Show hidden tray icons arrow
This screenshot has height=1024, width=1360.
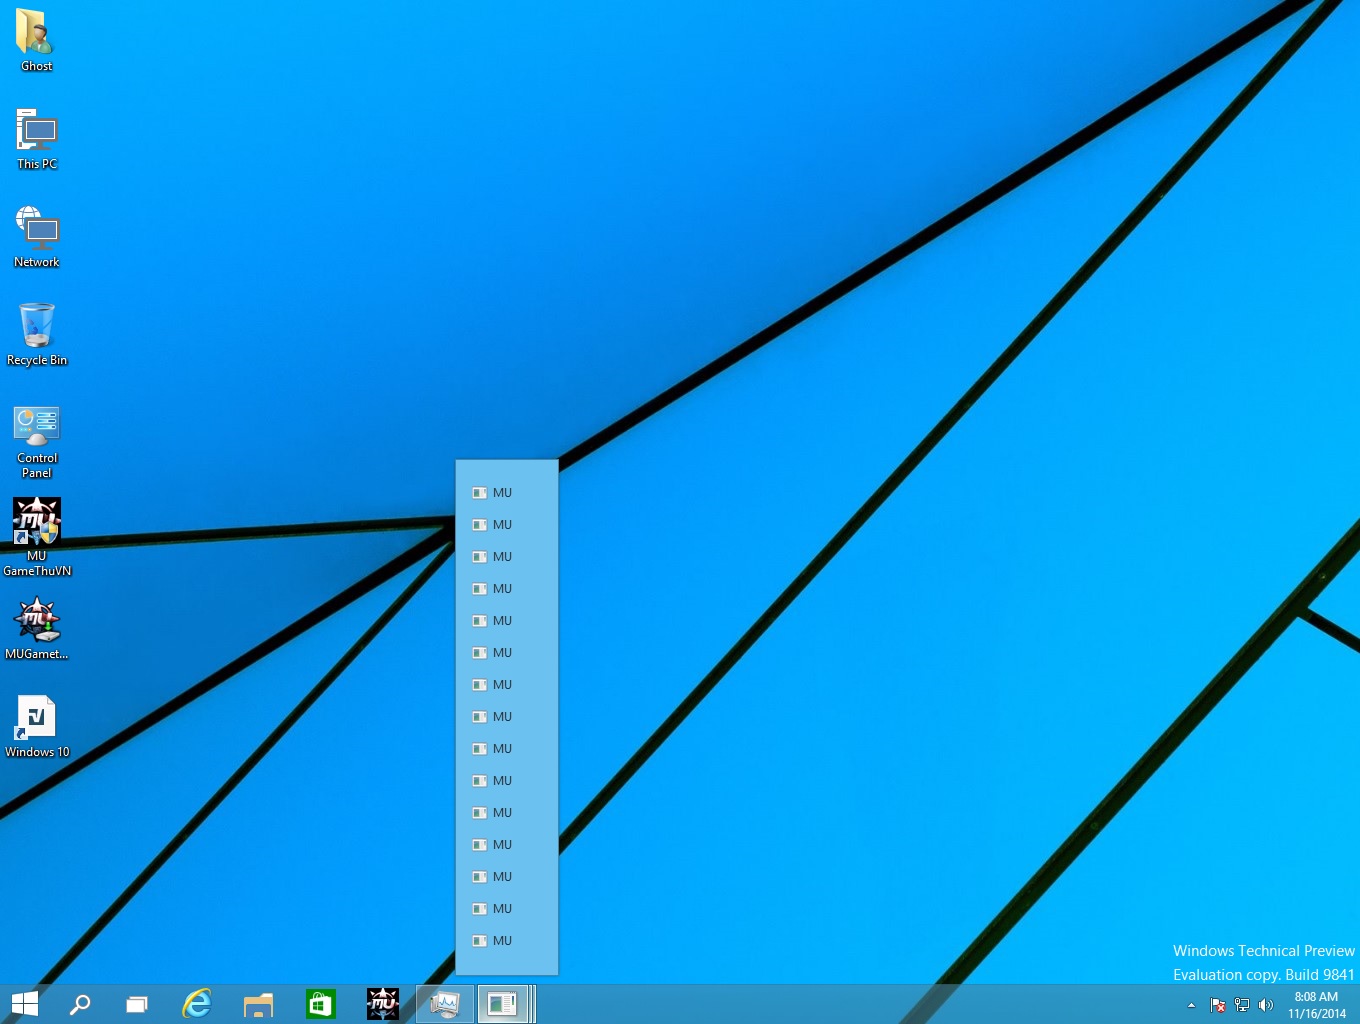pyautogui.click(x=1191, y=1005)
